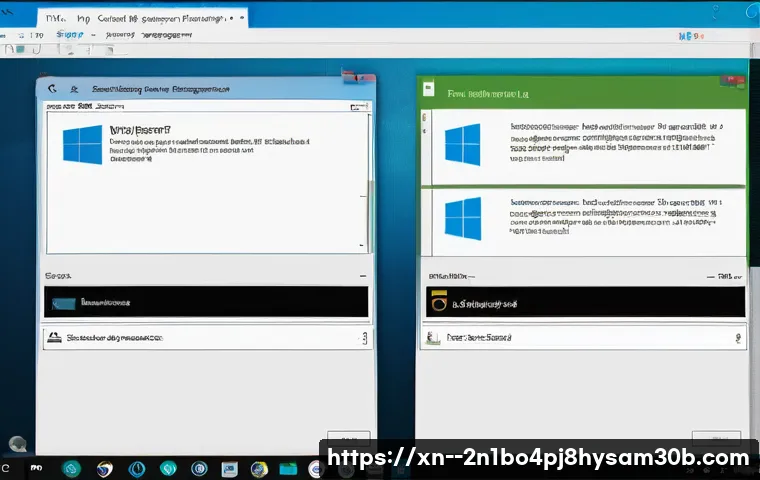Viewport: 760px width, 480px height.
Task: Click the lower Windows logo in the right dialog
Action: [x=462, y=218]
